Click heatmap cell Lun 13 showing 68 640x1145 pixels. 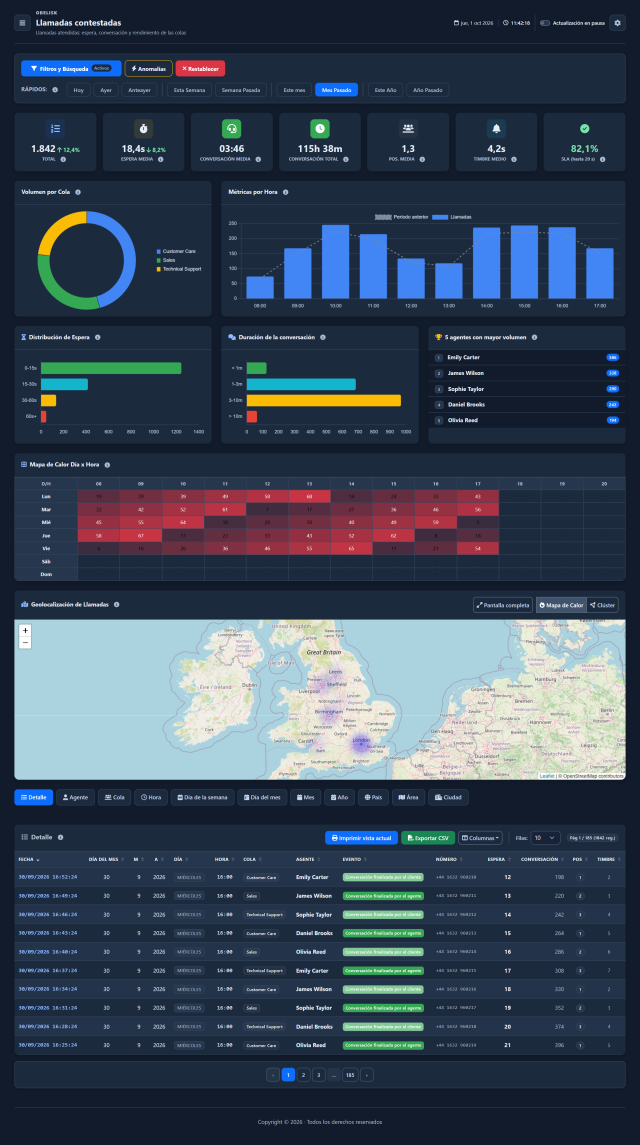309,497
